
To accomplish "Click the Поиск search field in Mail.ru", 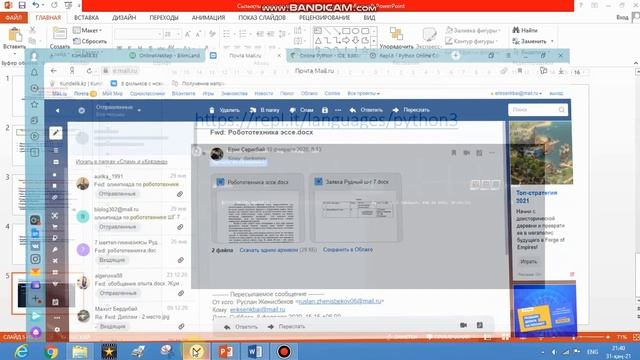I will coord(538,110).
